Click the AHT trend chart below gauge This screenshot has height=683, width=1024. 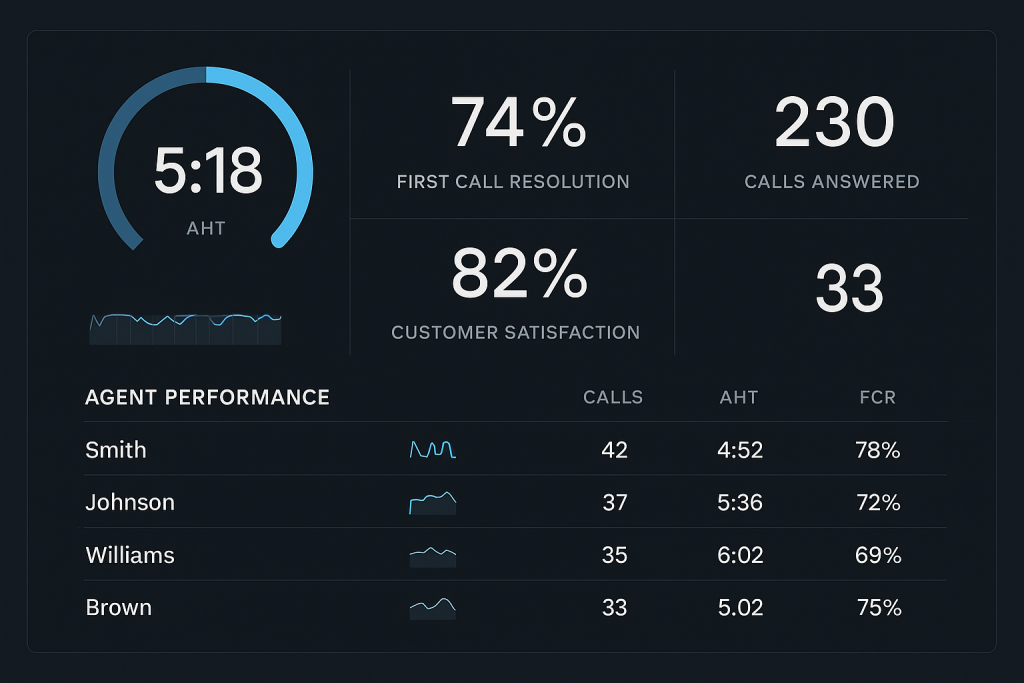coord(185,328)
